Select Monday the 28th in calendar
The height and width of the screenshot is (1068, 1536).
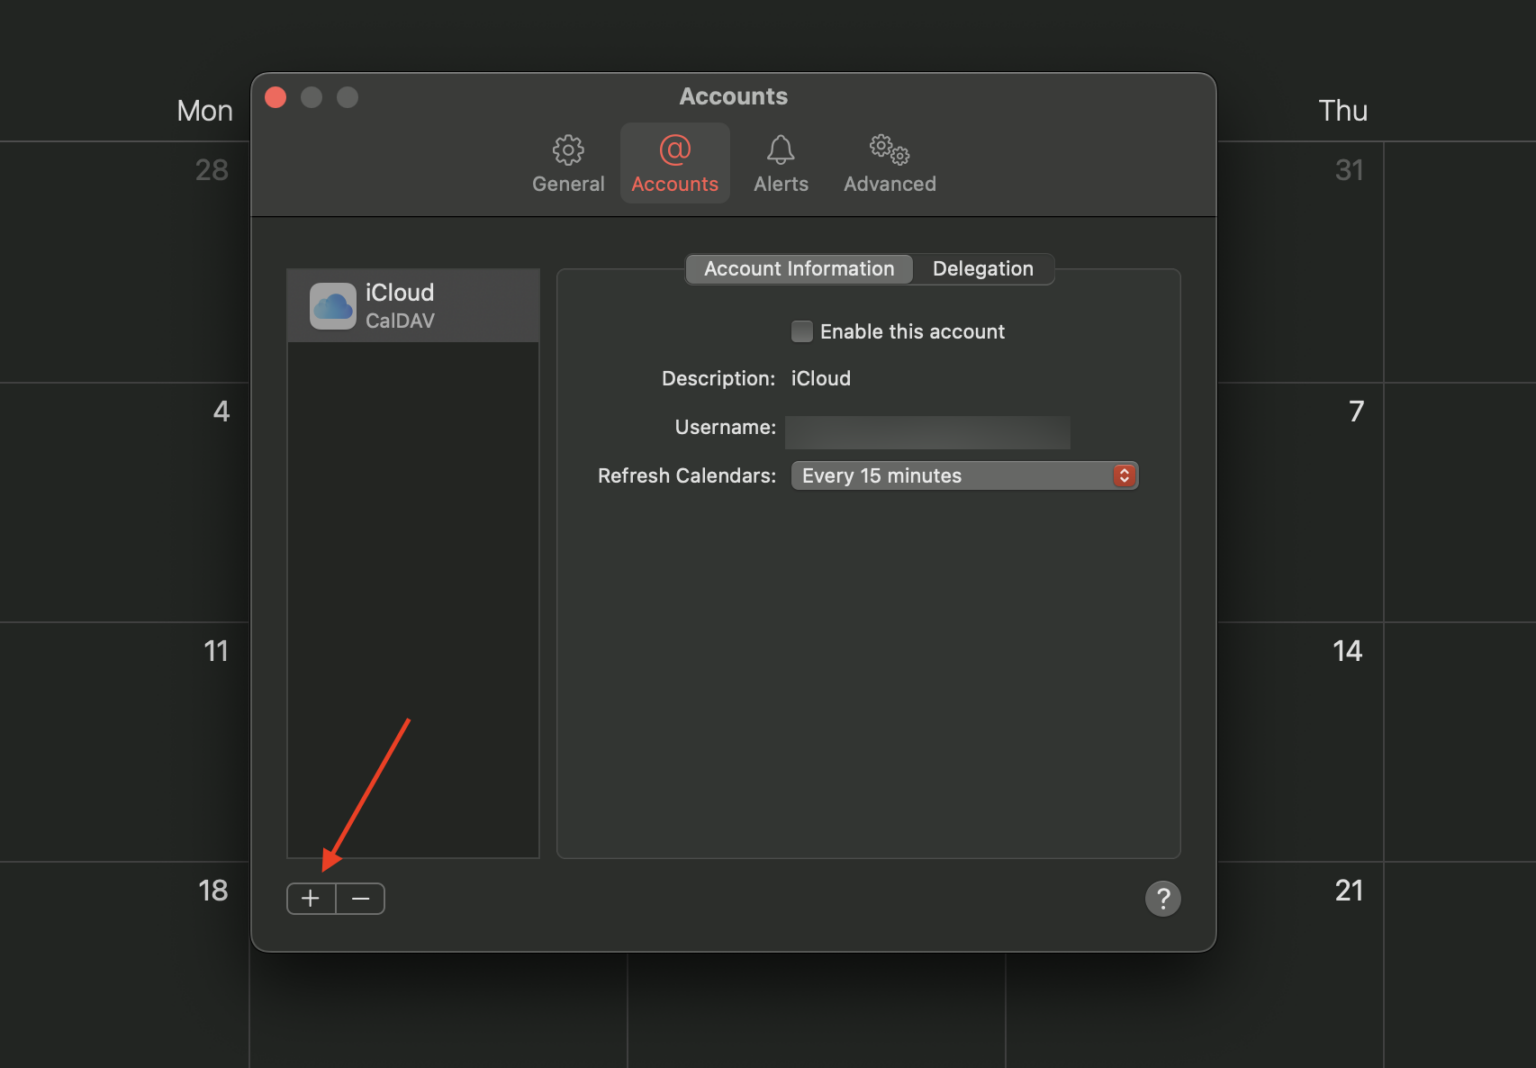[211, 170]
